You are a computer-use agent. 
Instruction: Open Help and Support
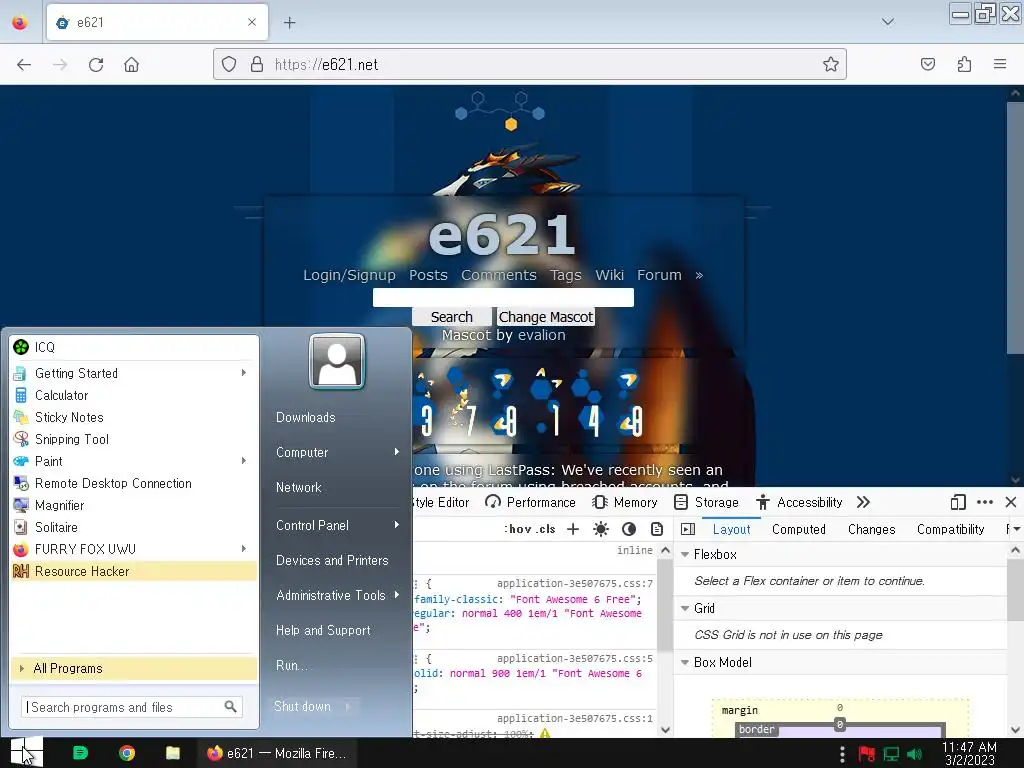click(x=323, y=630)
